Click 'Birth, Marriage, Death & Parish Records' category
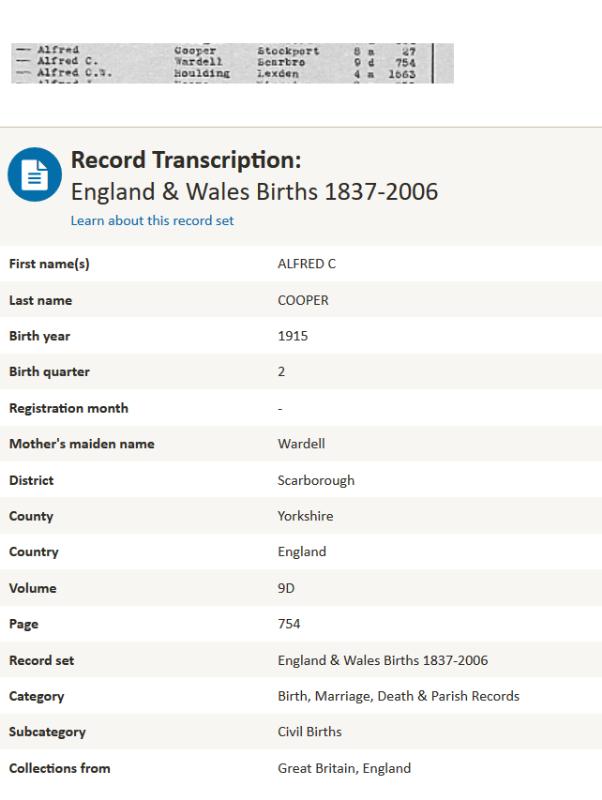 point(398,696)
